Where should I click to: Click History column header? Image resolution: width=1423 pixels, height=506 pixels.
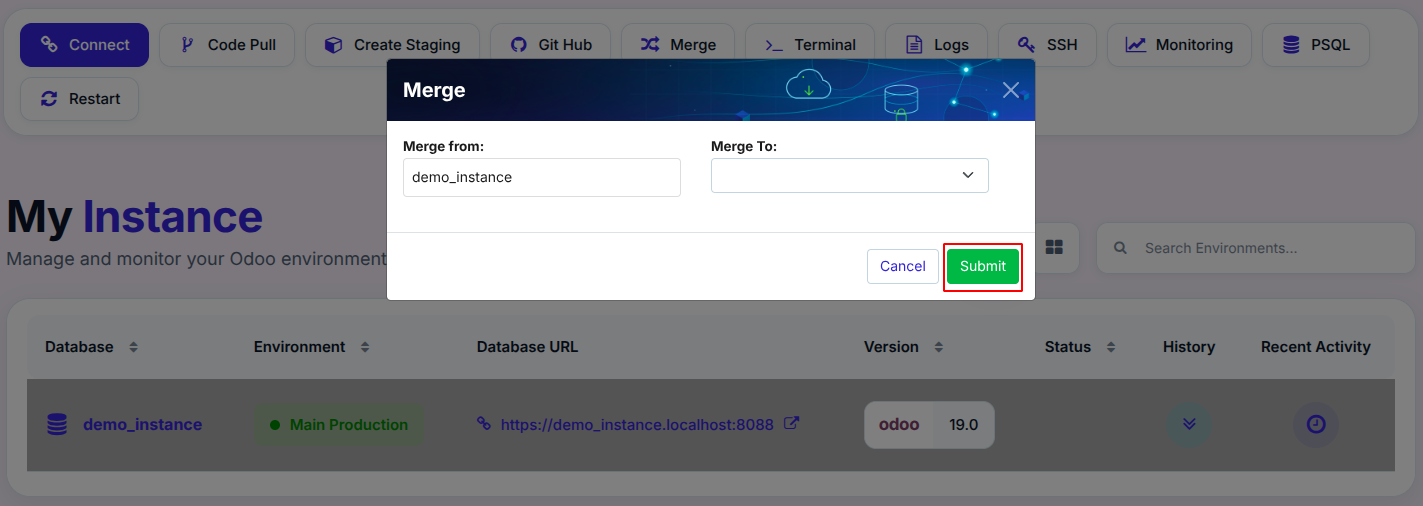tap(1189, 347)
